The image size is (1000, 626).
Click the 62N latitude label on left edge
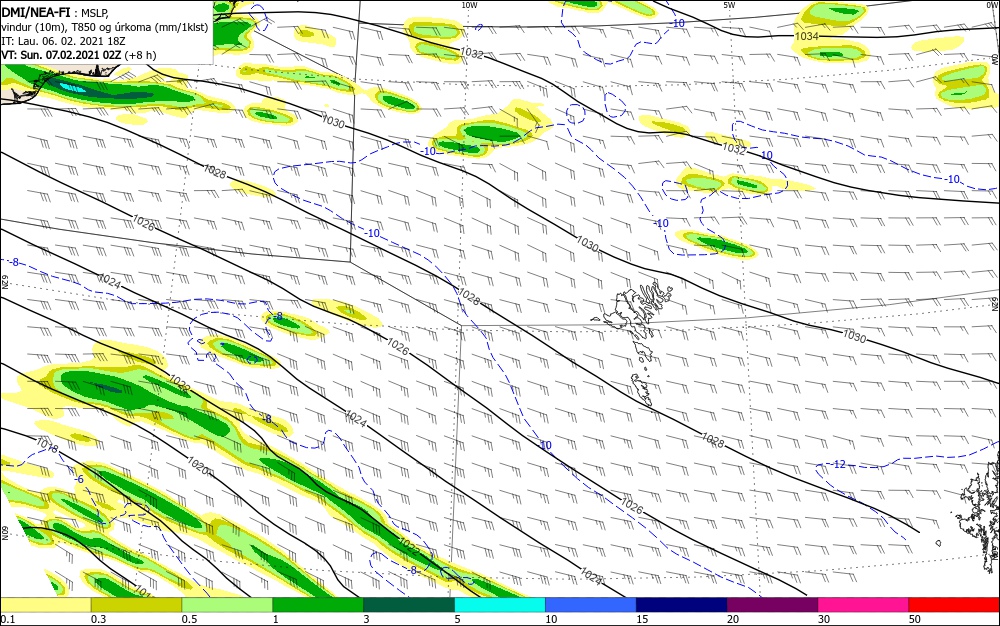[x=4, y=282]
